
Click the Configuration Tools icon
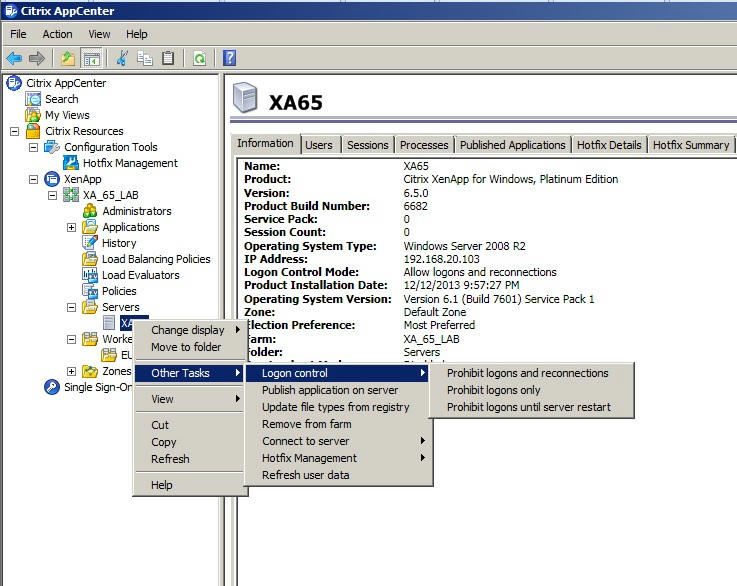(x=52, y=147)
